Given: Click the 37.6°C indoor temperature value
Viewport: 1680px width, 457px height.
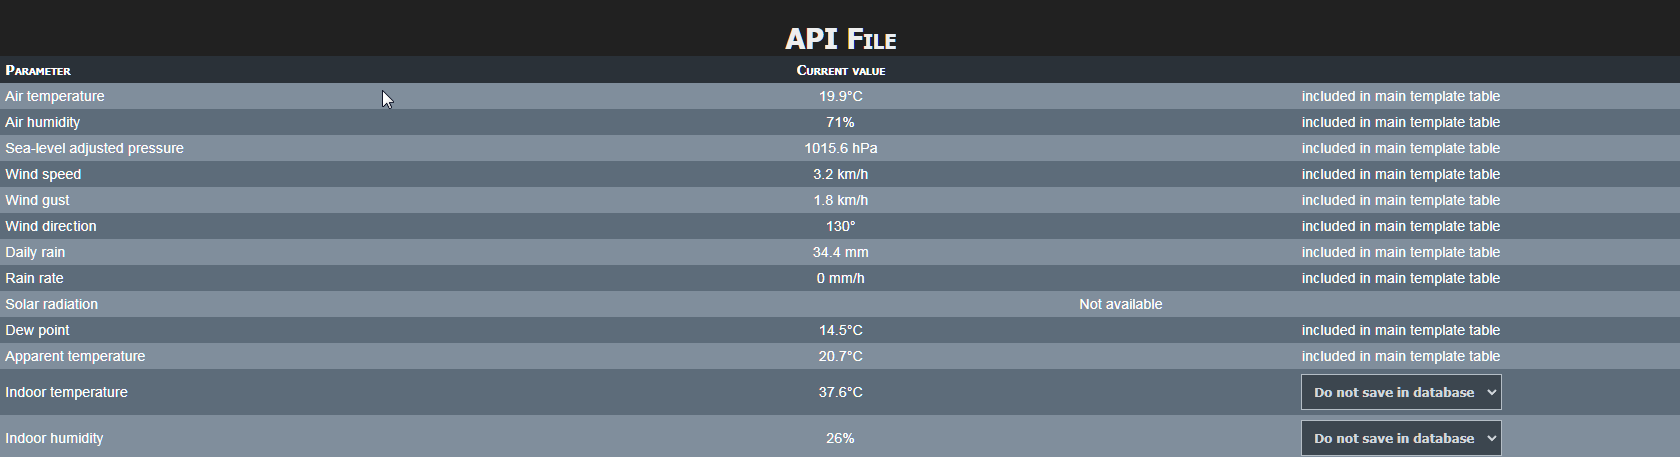Looking at the screenshot, I should click(x=840, y=392).
